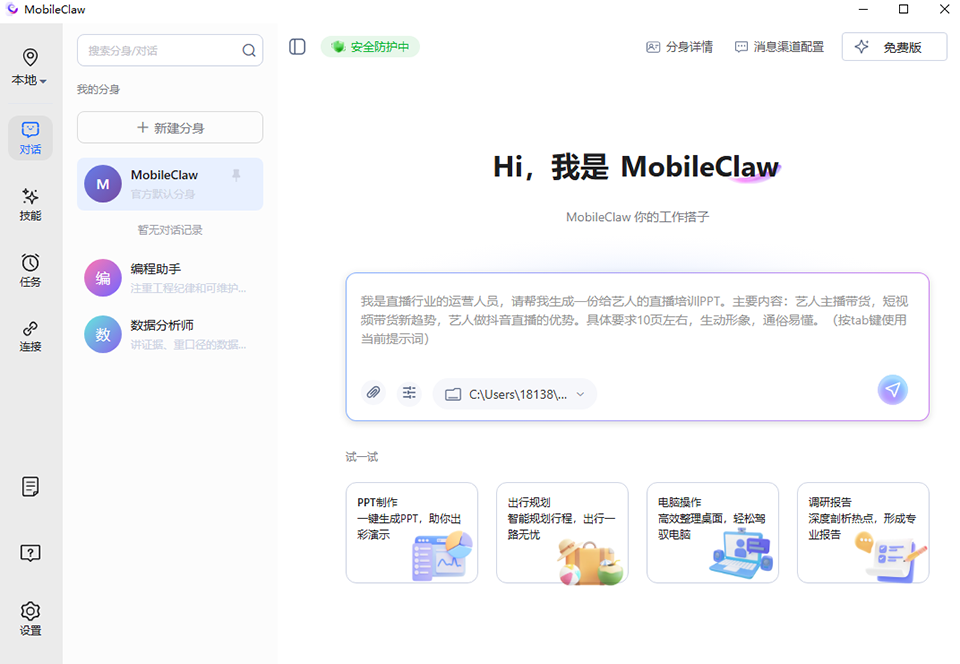Open 消息渠道配置 channel settings
The width and height of the screenshot is (960, 664).
779,47
